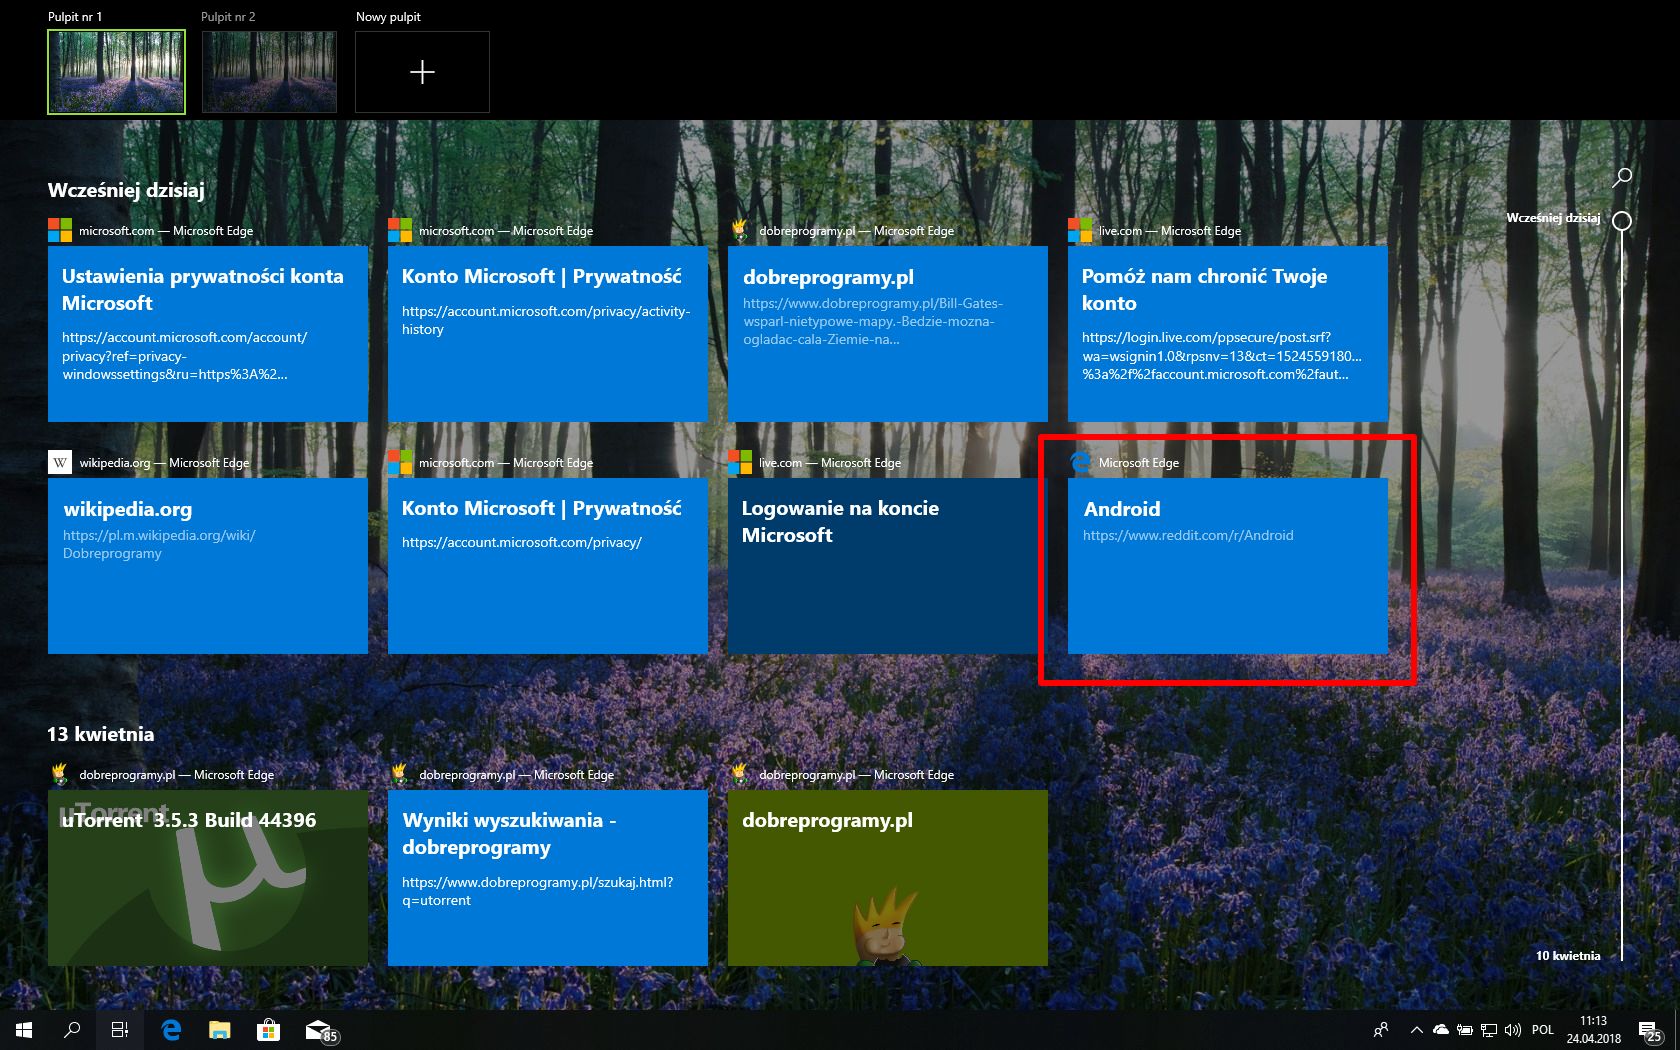Click the szukaj.html?q=utorrent URL text

[x=537, y=891]
